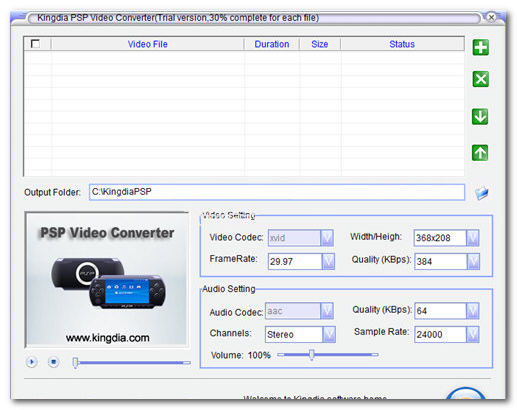Click the Size column header
Image resolution: width=517 pixels, height=410 pixels.
(320, 44)
